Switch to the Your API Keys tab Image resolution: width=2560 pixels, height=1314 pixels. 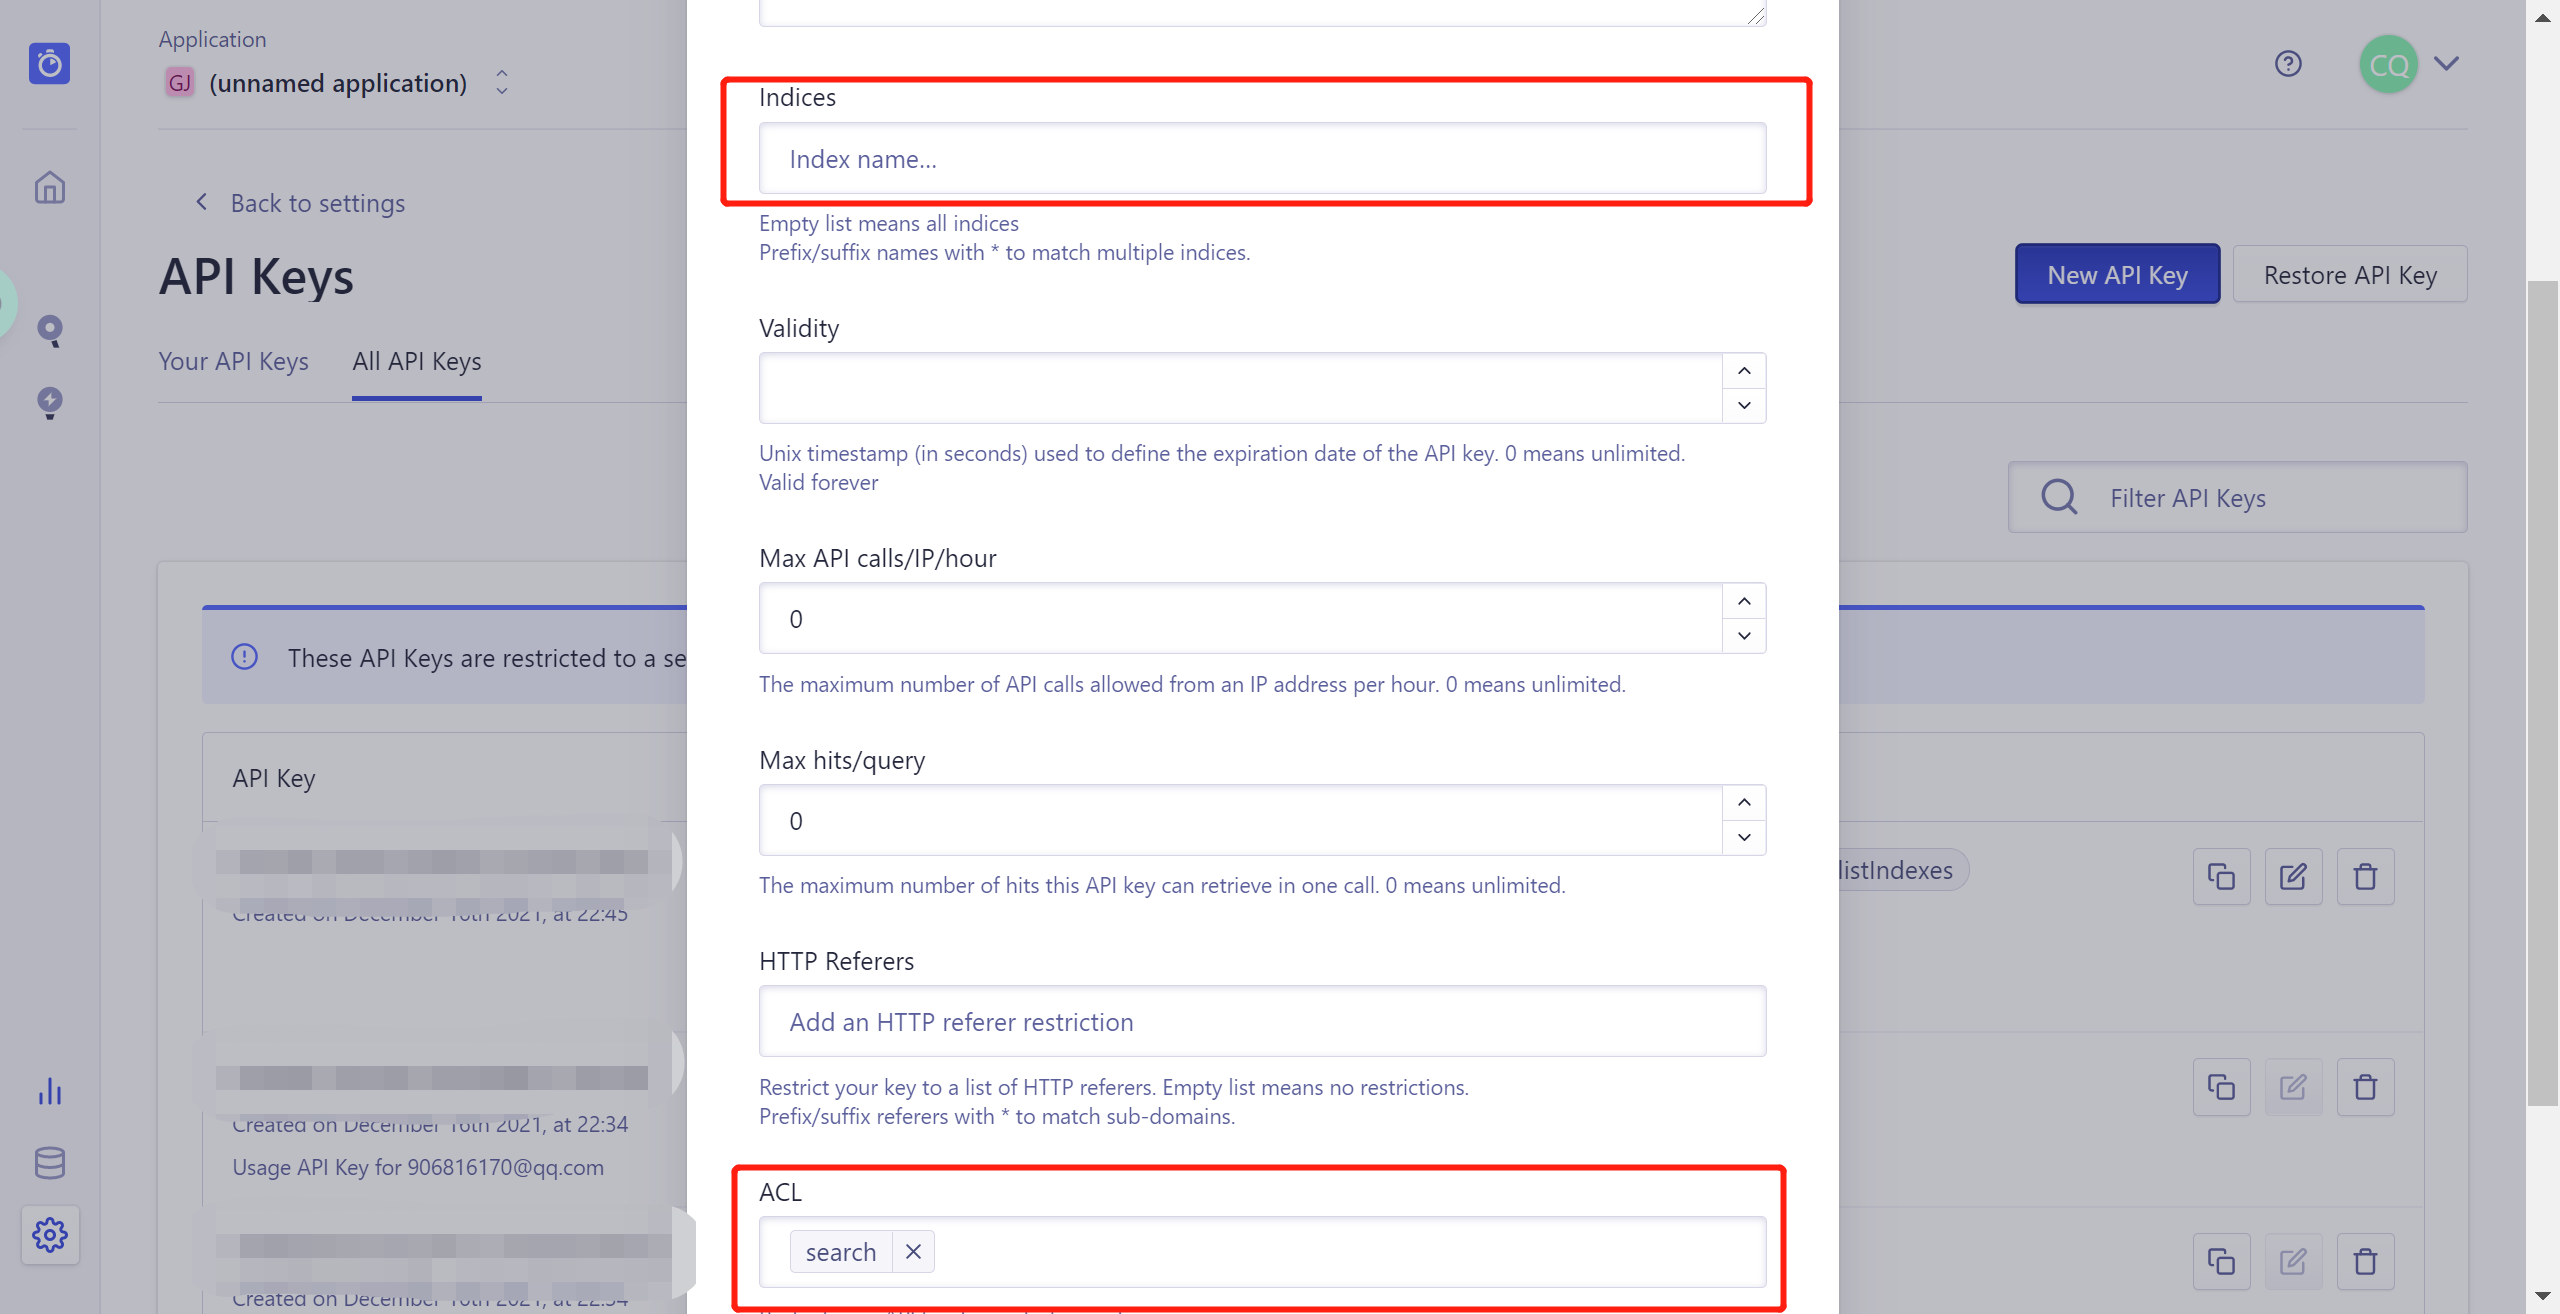(x=233, y=361)
